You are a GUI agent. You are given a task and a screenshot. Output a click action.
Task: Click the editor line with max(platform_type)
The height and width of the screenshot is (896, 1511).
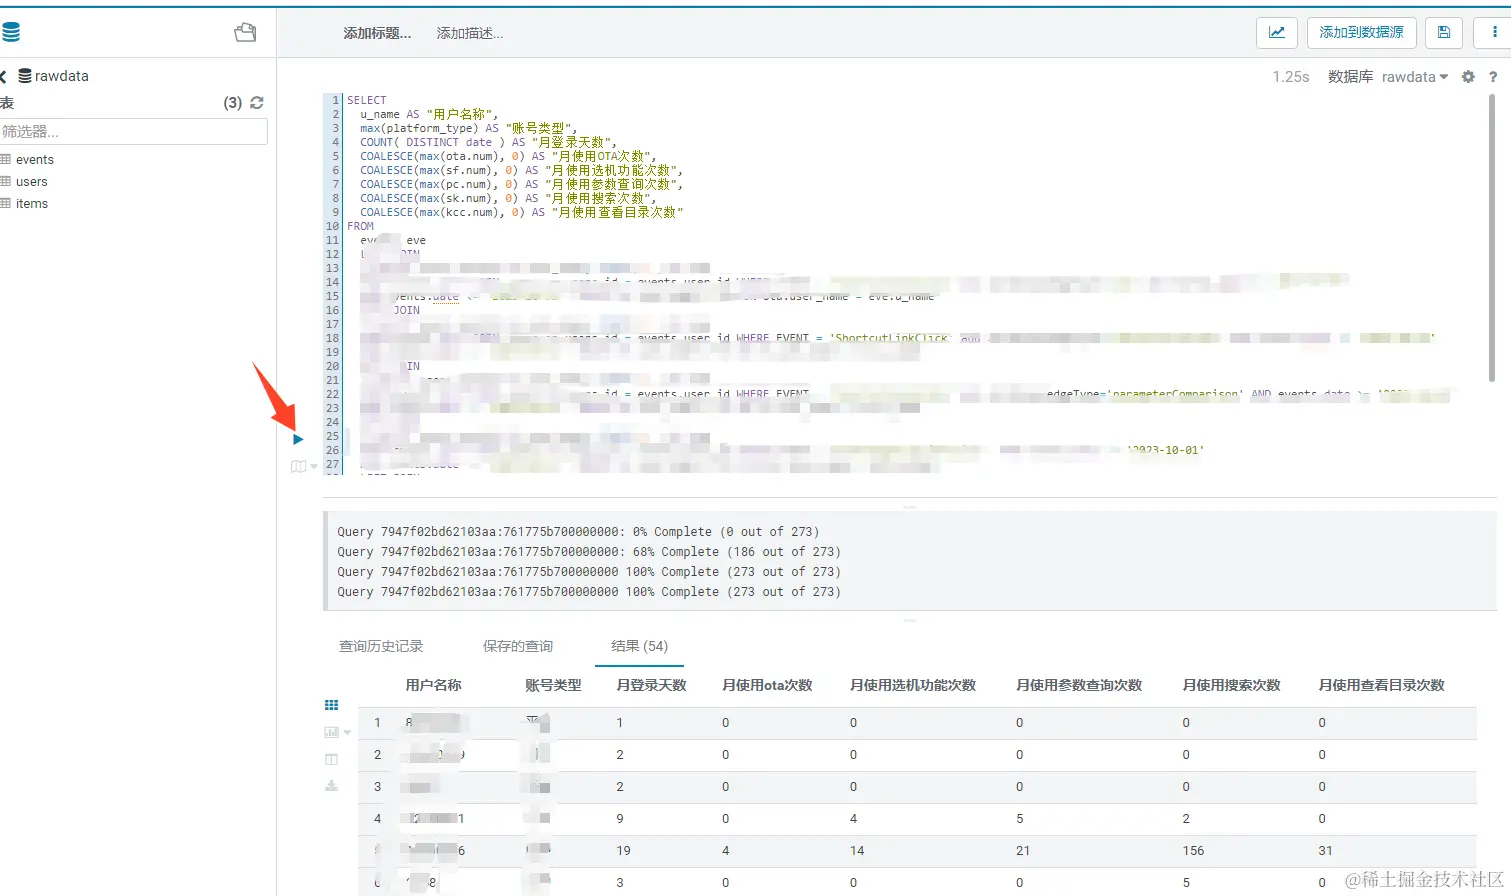click(469, 128)
